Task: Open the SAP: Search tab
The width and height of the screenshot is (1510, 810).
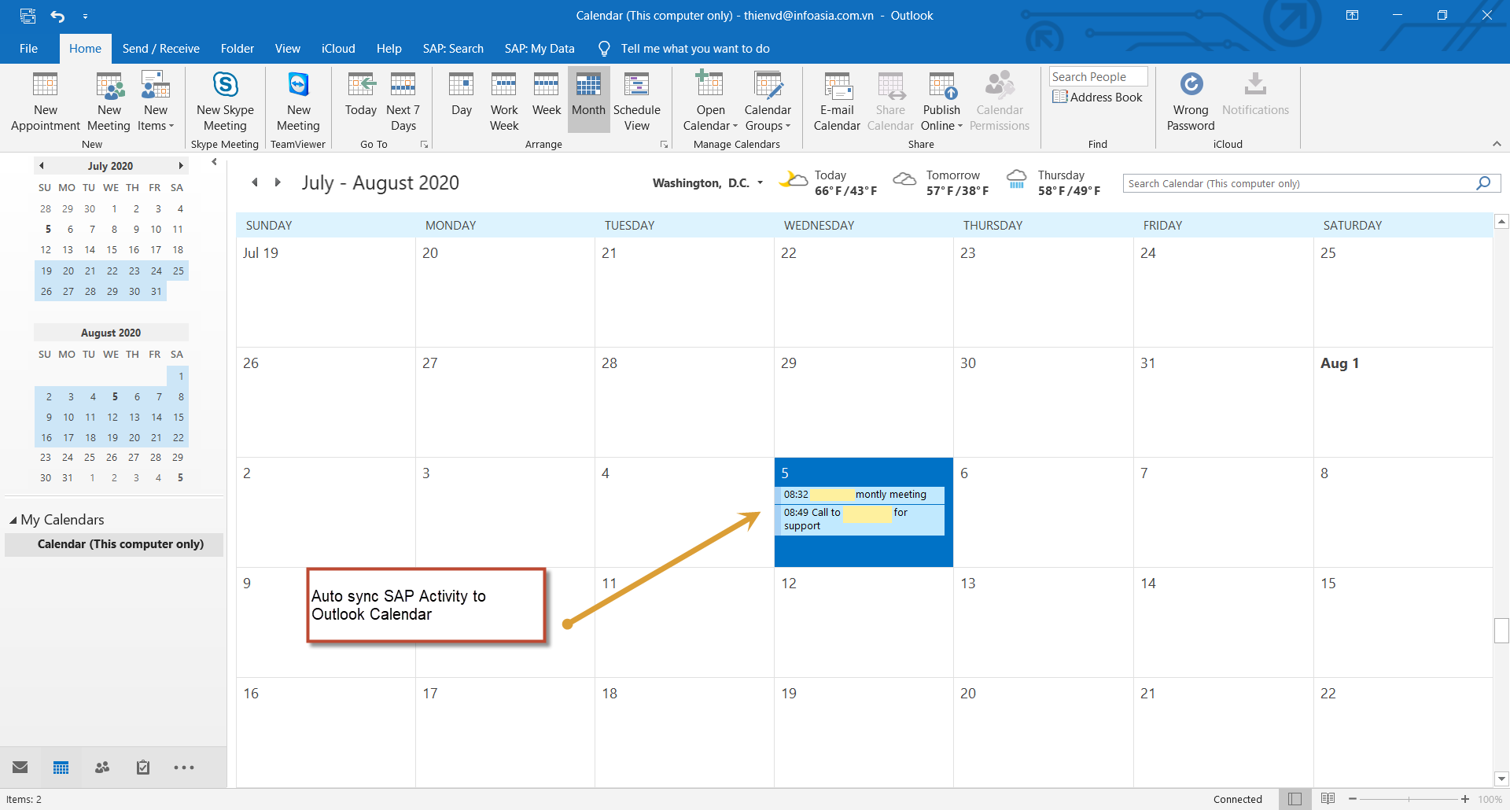Action: tap(453, 48)
